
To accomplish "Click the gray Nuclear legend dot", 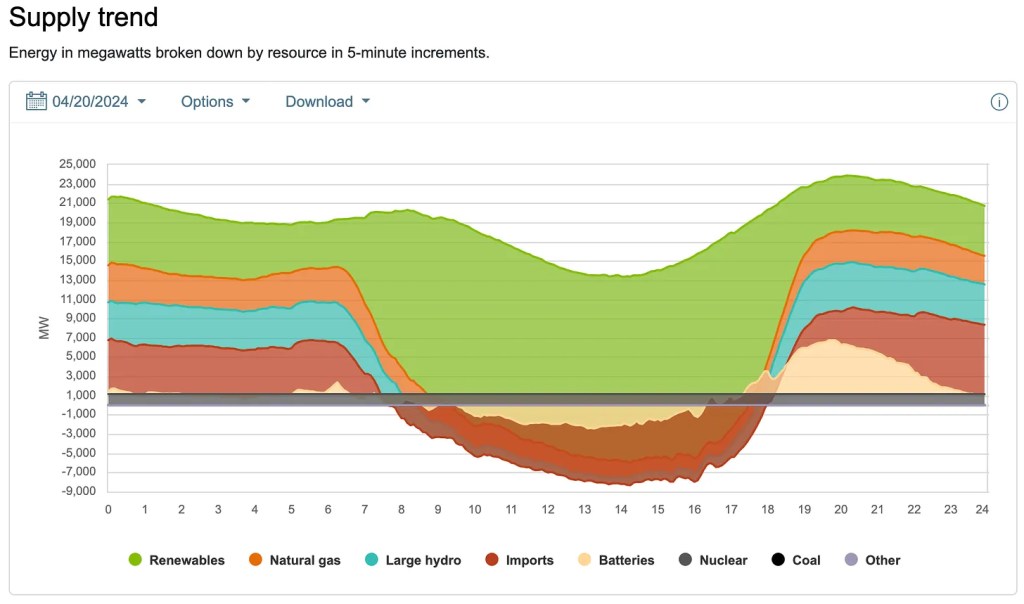I will [685, 560].
